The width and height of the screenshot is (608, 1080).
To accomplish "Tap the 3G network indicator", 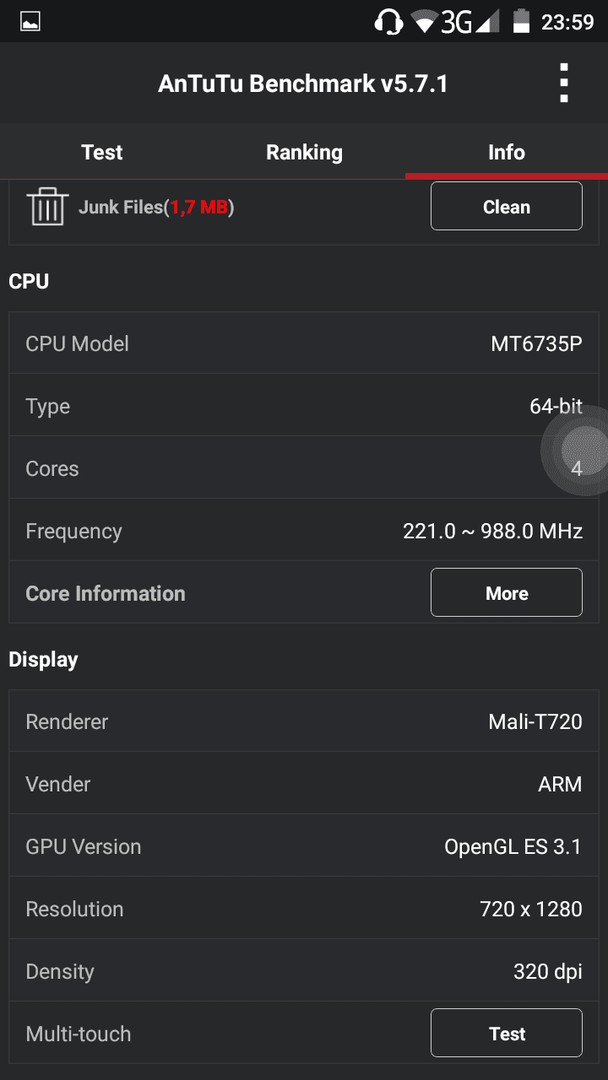I will [457, 22].
